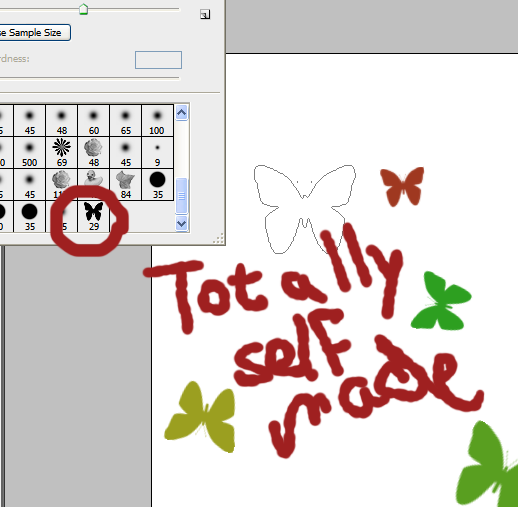Click the Use Sample Size button
Screen dimensions: 518x507
[x=35, y=33]
